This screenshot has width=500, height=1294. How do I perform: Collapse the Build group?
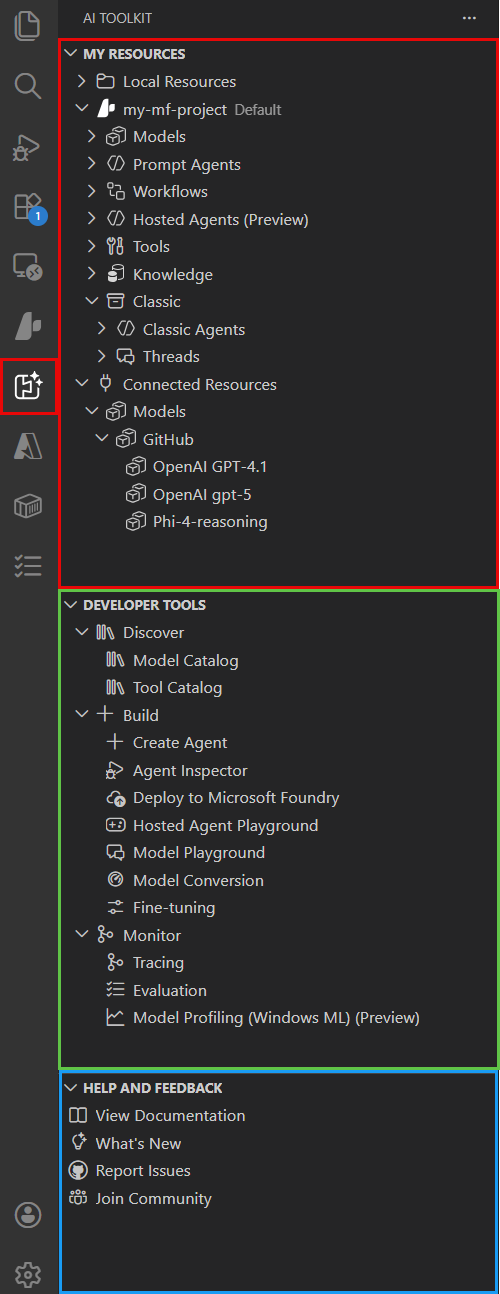pyautogui.click(x=82, y=715)
